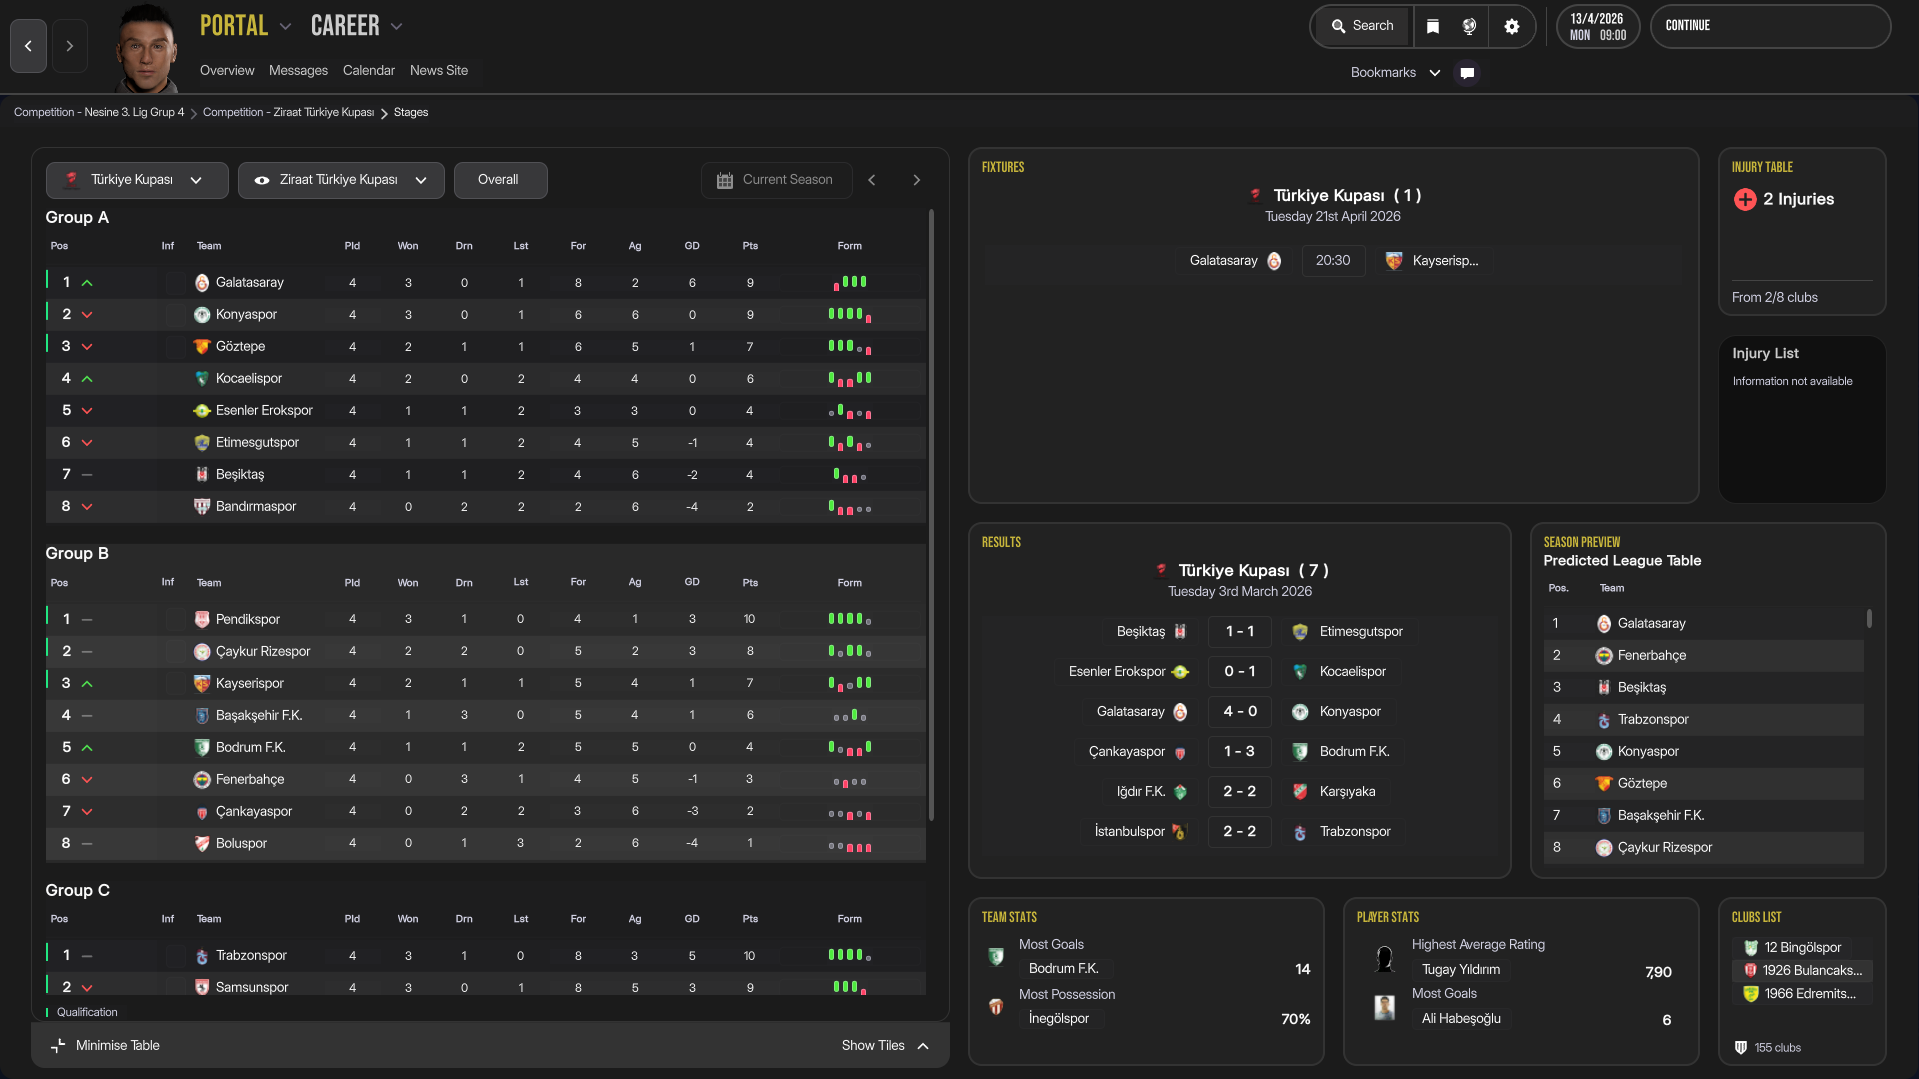Switch to the Calendar tab
The height and width of the screenshot is (1079, 1919).
(368, 71)
